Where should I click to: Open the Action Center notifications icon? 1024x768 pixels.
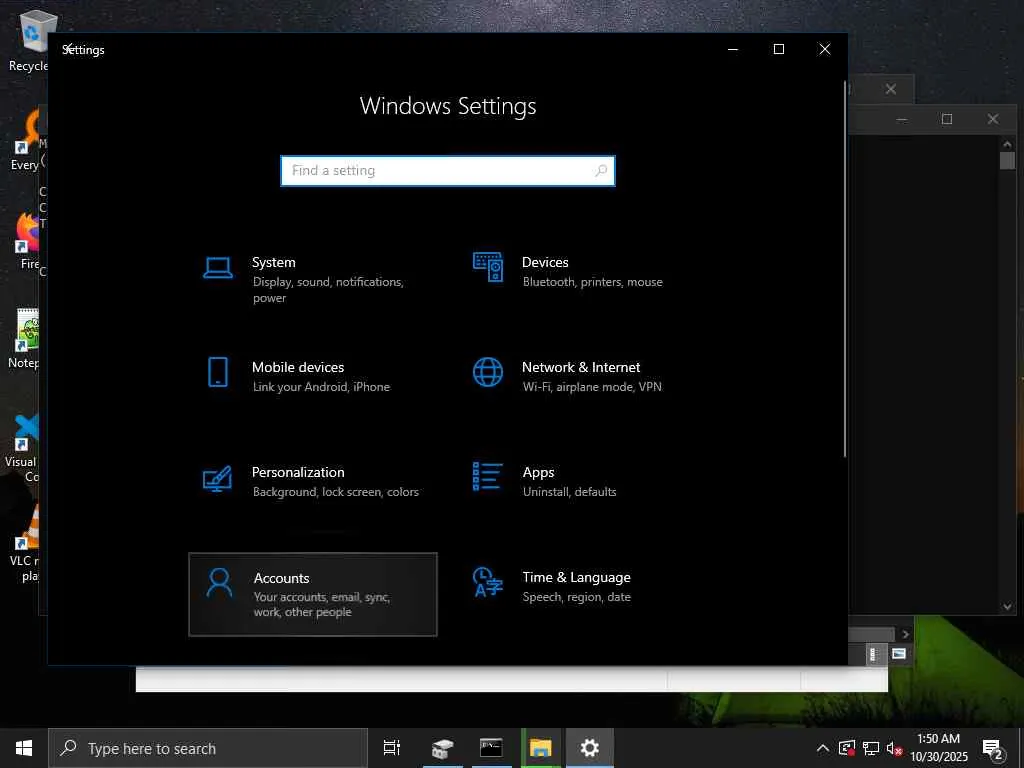(x=992, y=749)
